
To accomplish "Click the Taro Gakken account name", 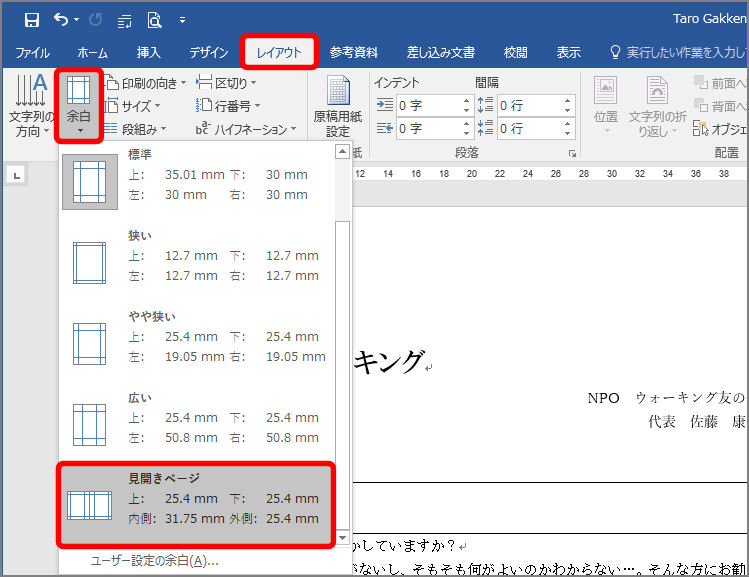I will (x=710, y=19).
